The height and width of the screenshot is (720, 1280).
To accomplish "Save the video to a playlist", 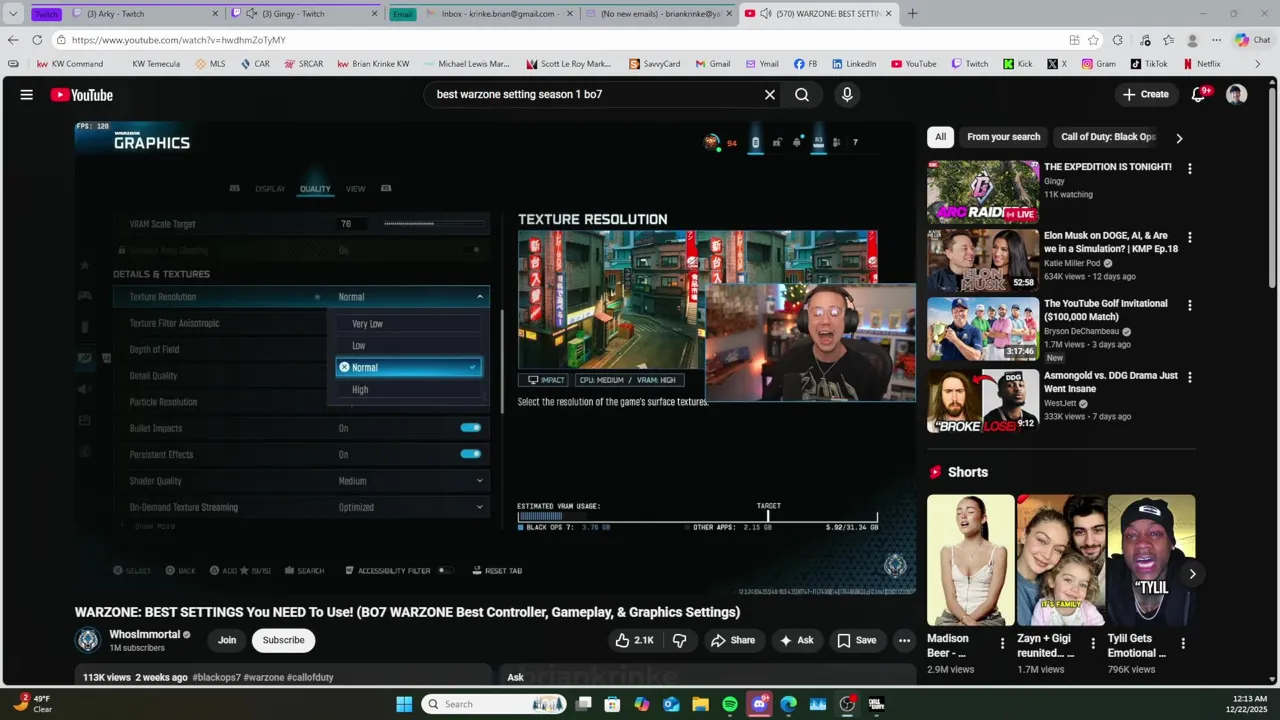I will [x=857, y=640].
